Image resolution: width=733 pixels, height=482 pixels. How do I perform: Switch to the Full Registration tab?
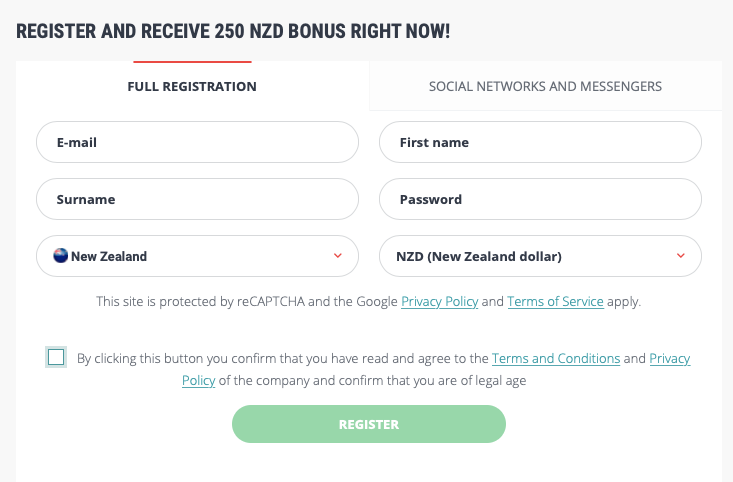[192, 86]
